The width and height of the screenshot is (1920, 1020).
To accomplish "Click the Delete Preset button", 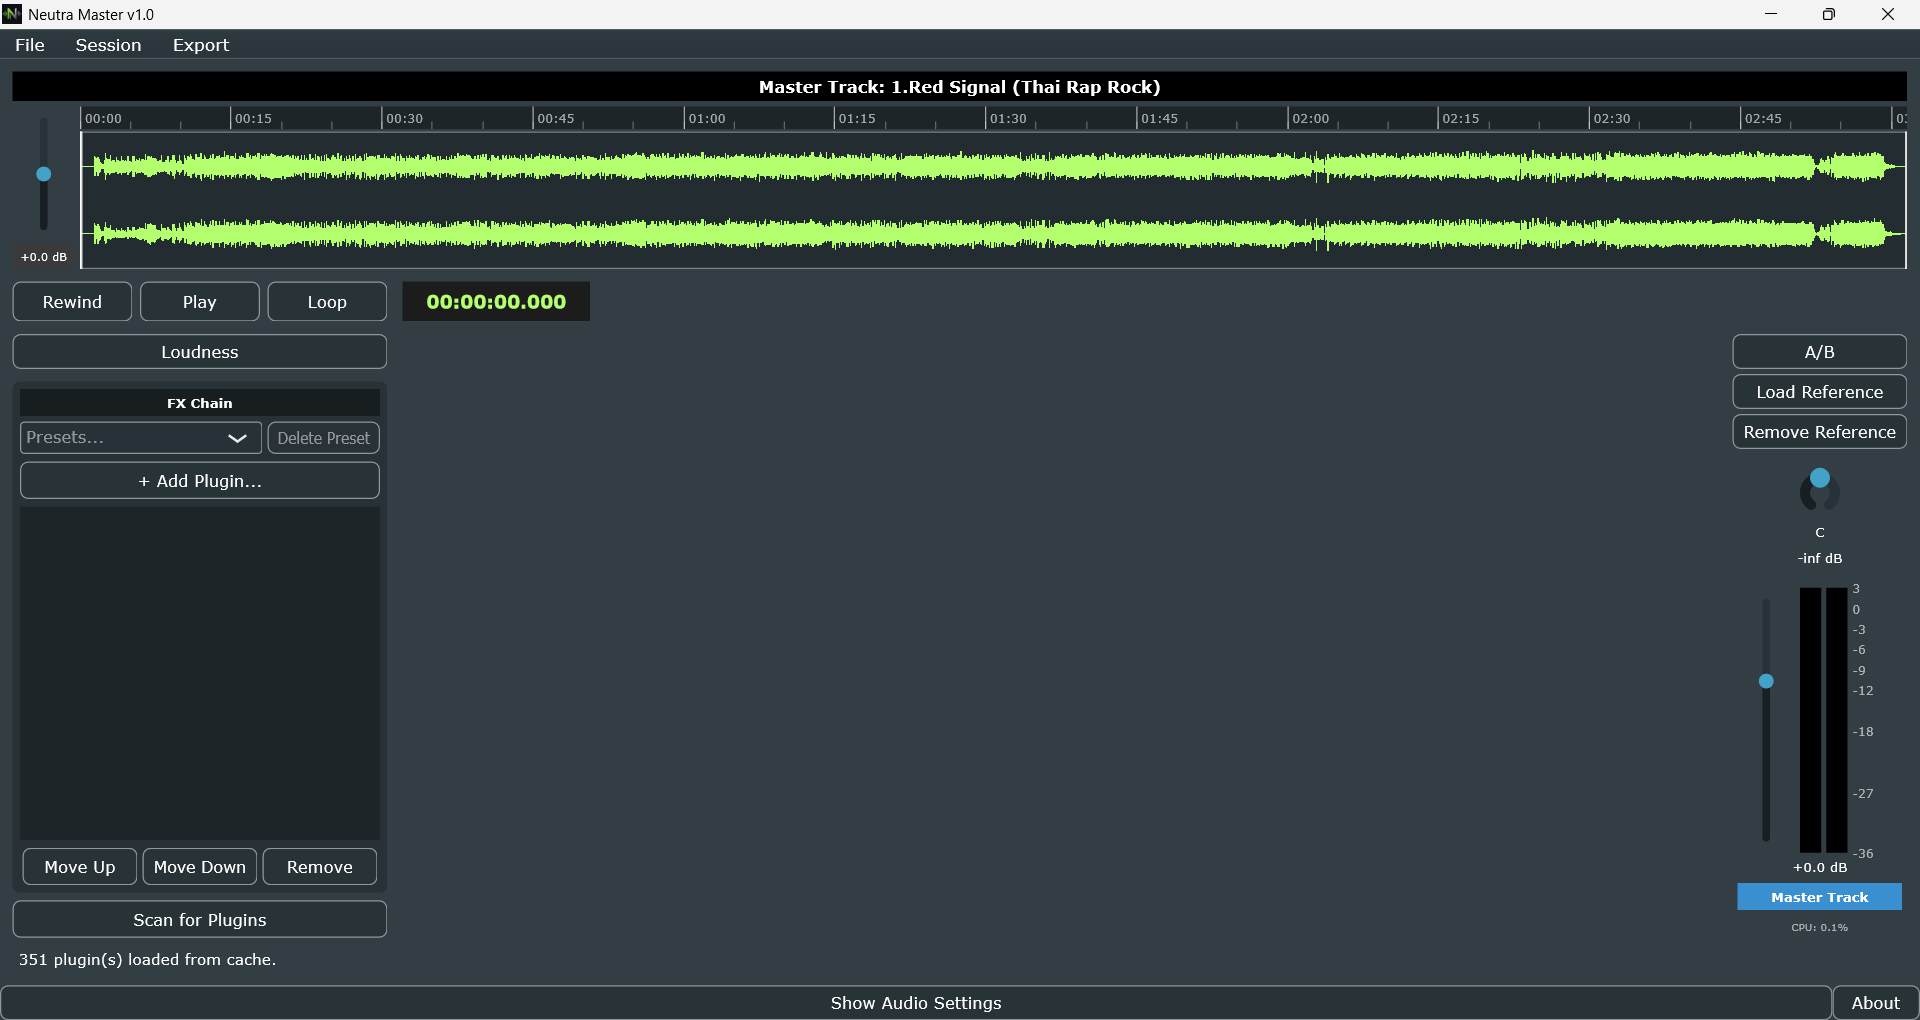I will point(324,438).
